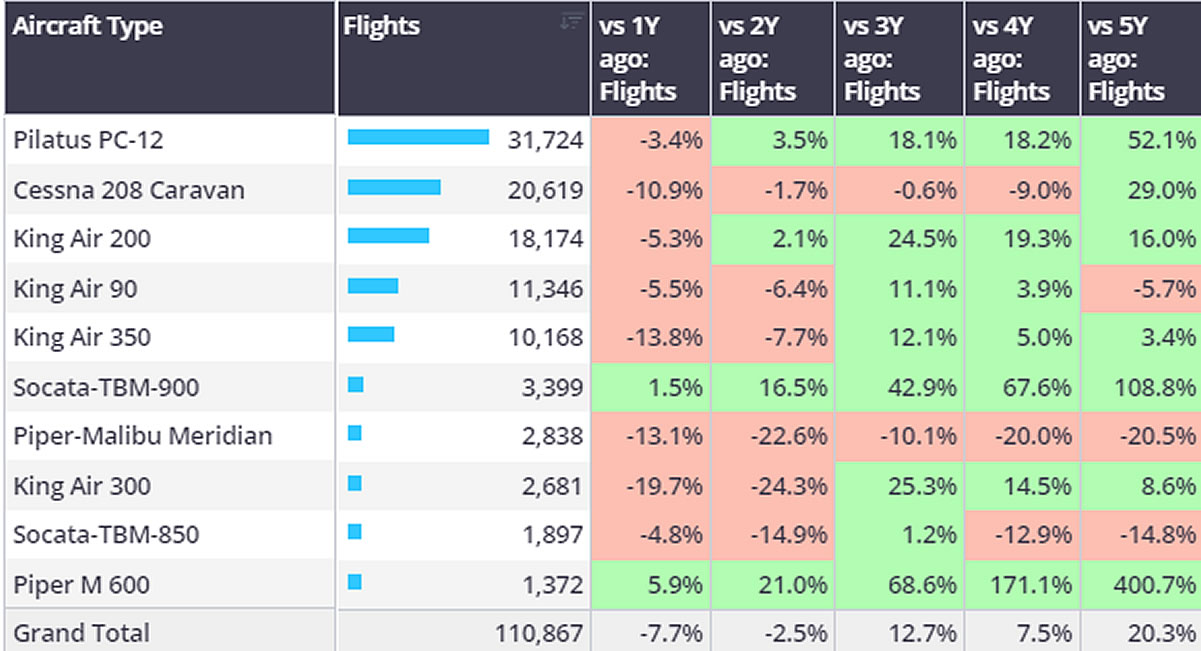Image resolution: width=1201 pixels, height=651 pixels.
Task: Select the King Air 200 row label
Action: pyautogui.click(x=82, y=239)
